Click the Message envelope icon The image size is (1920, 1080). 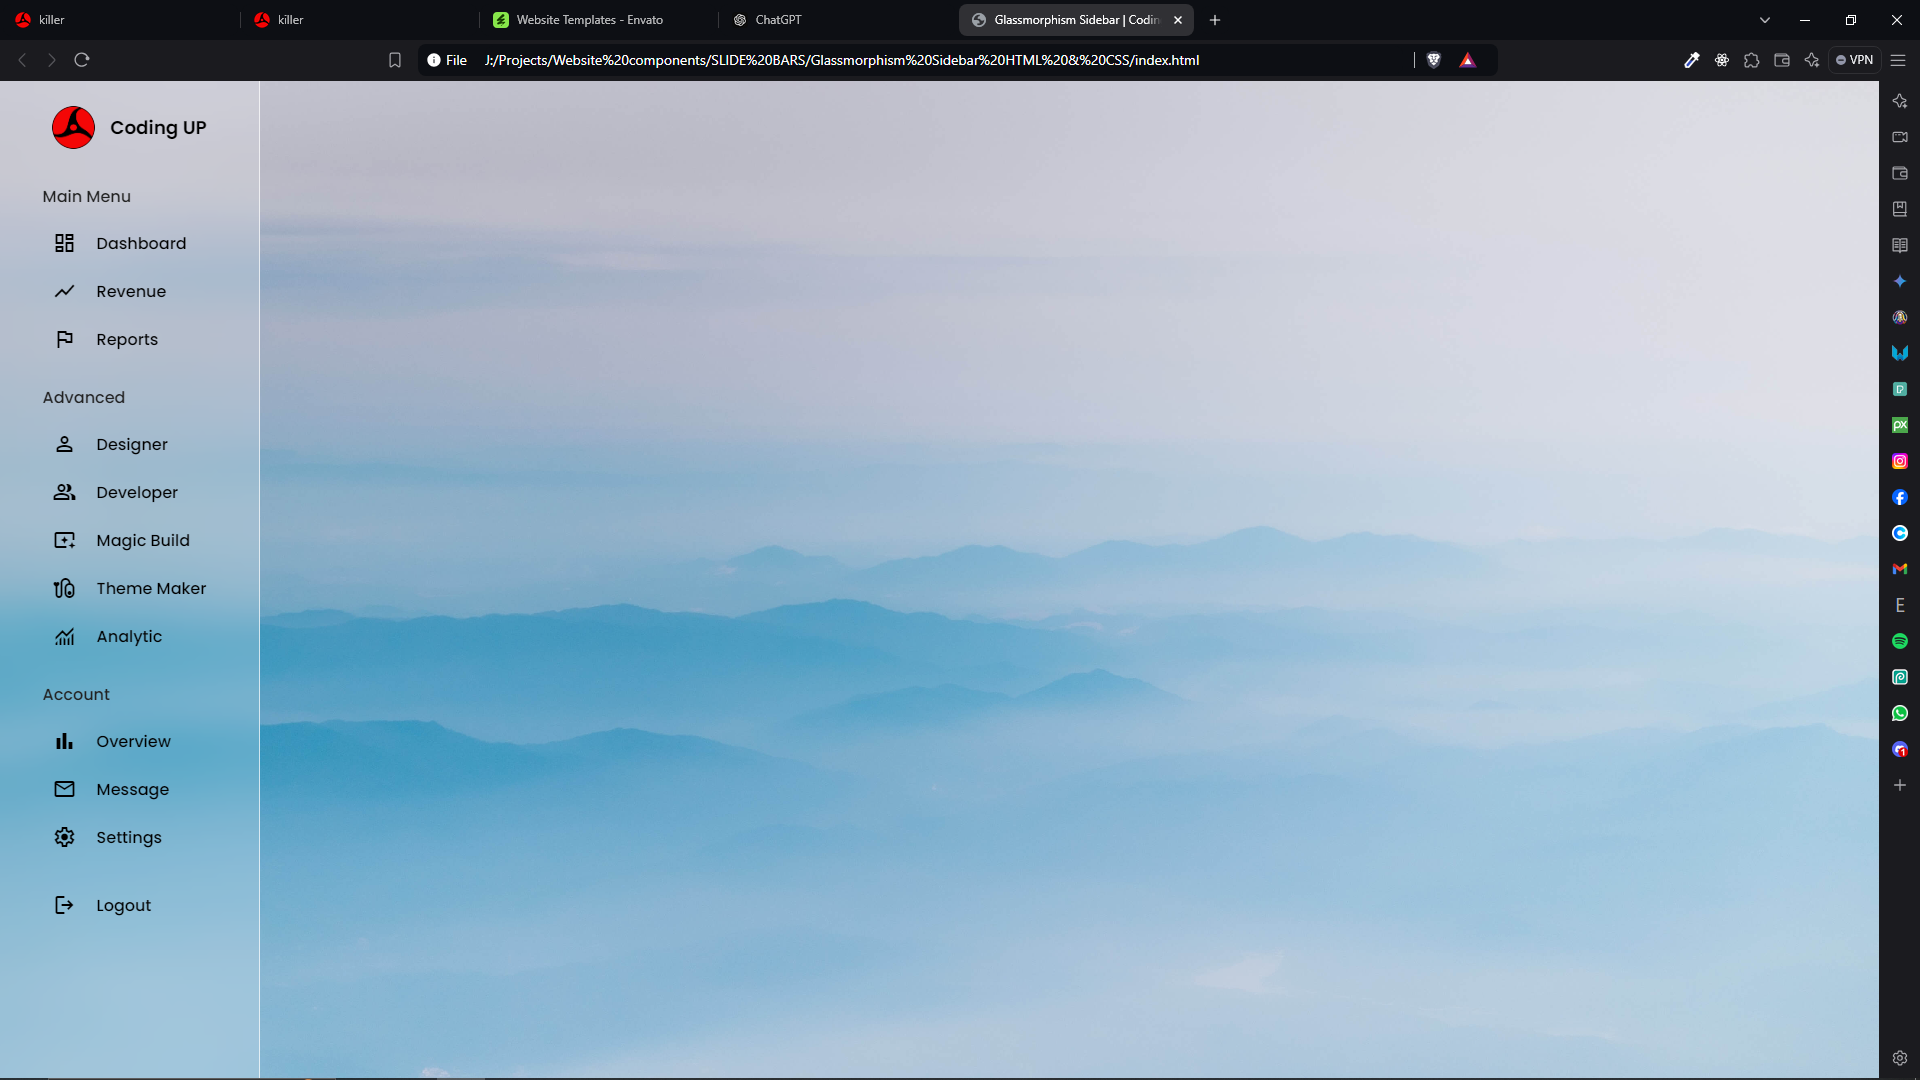point(65,789)
